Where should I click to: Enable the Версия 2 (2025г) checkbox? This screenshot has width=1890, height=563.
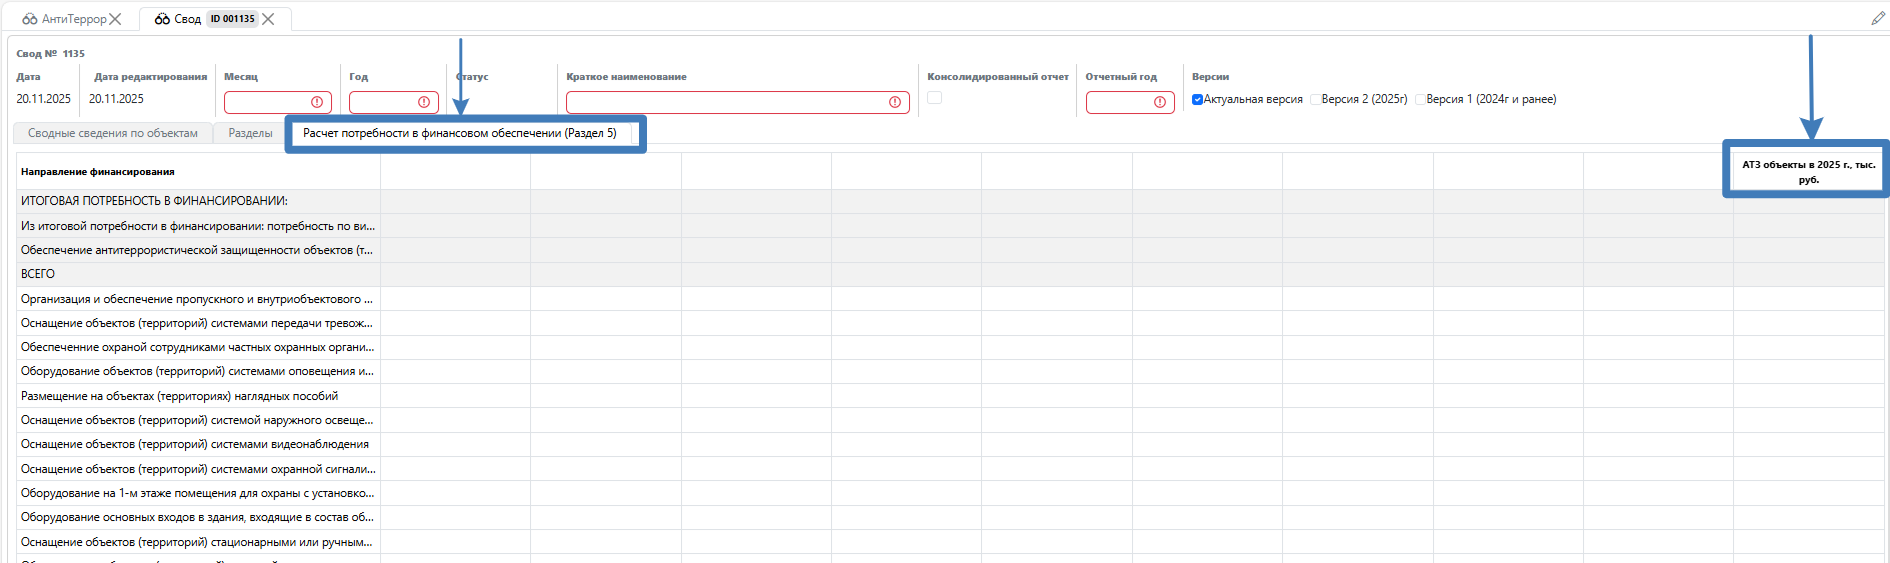(1315, 100)
